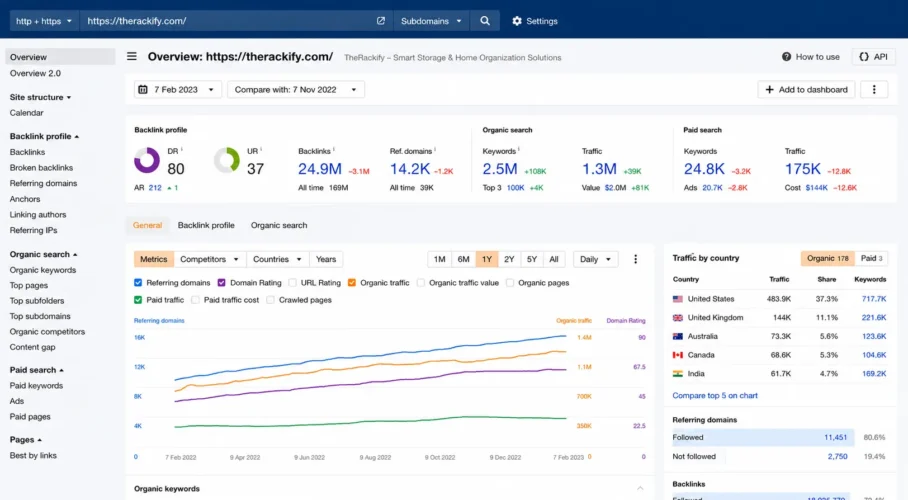Set chart range to 5Y

click(x=532, y=259)
